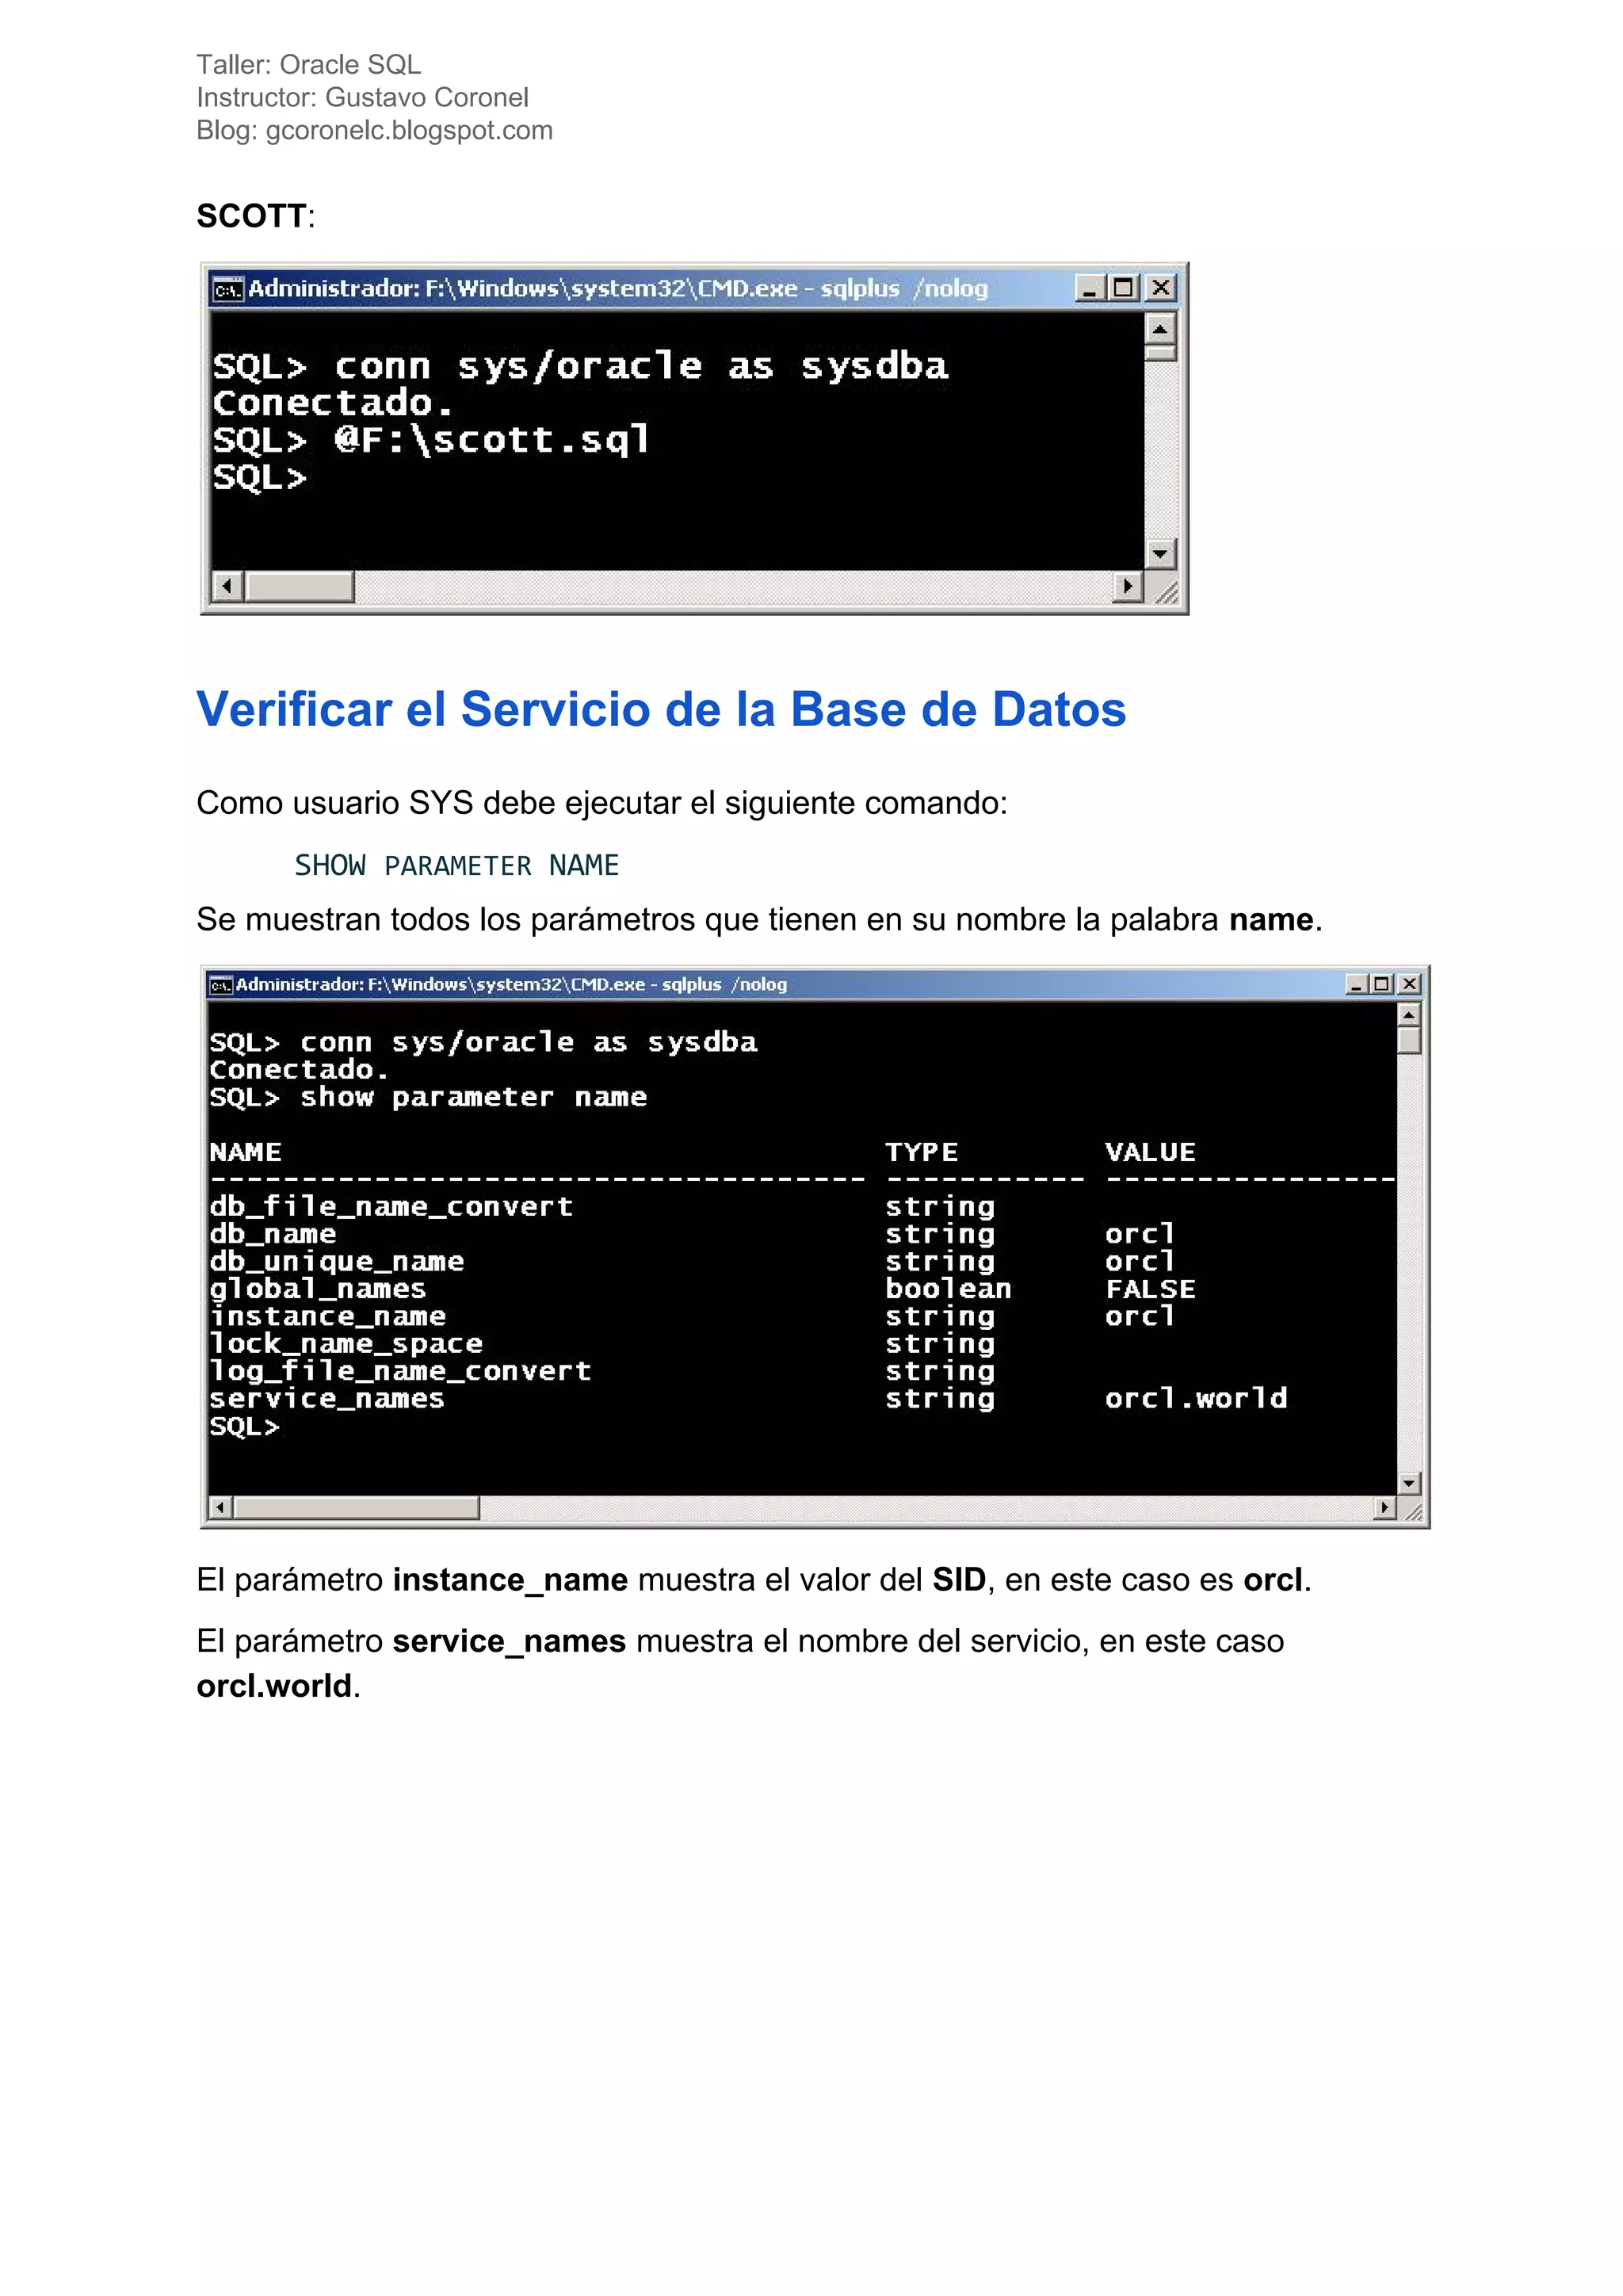
Task: Click the 'instance_name' parameter in the console
Action: click(x=327, y=1317)
